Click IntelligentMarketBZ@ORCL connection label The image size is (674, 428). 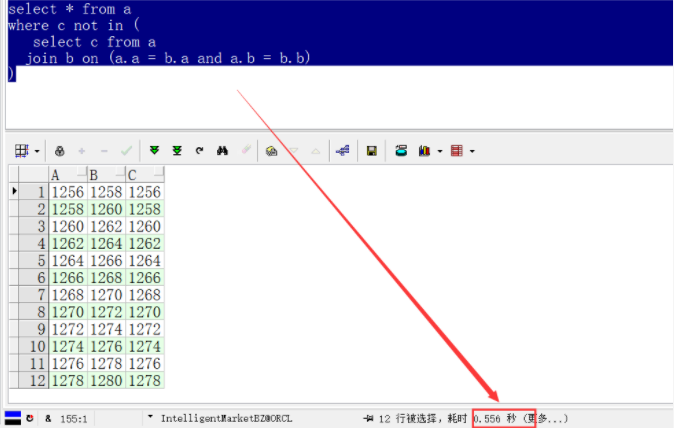(x=227, y=419)
